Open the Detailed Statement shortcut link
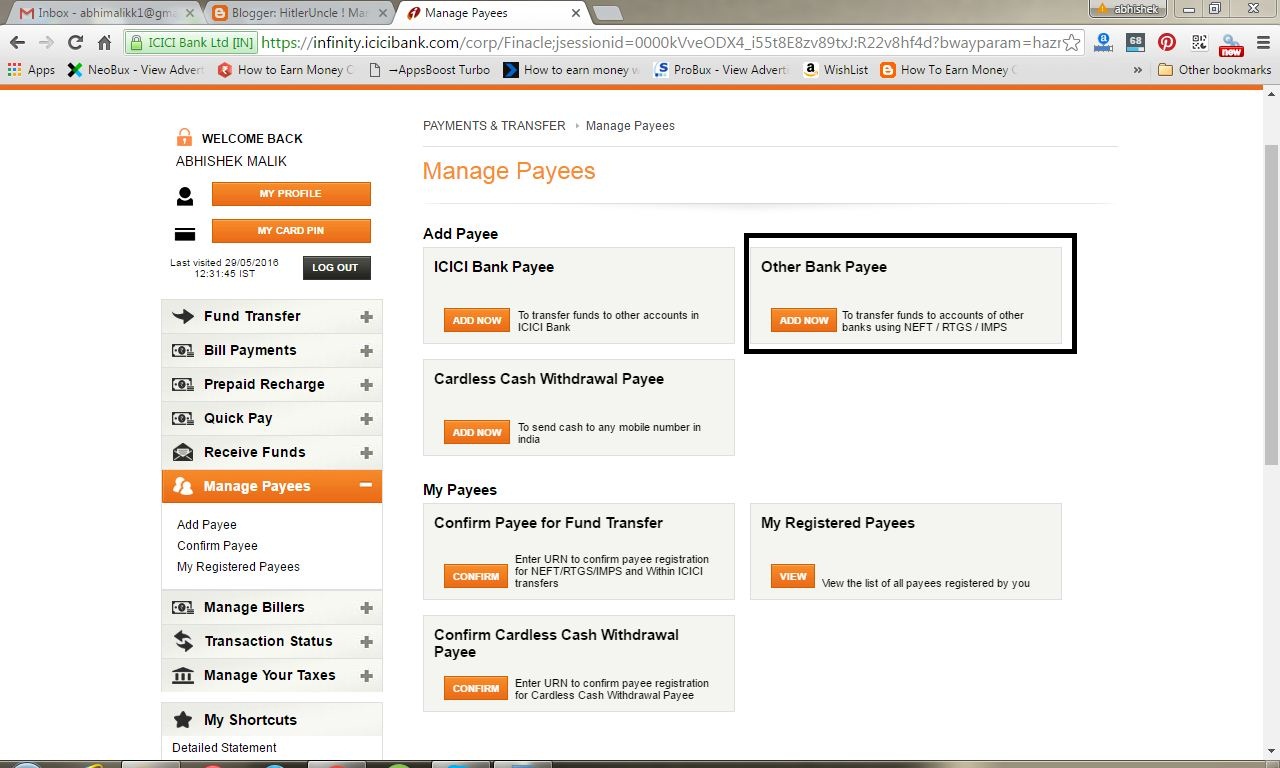 click(x=224, y=747)
